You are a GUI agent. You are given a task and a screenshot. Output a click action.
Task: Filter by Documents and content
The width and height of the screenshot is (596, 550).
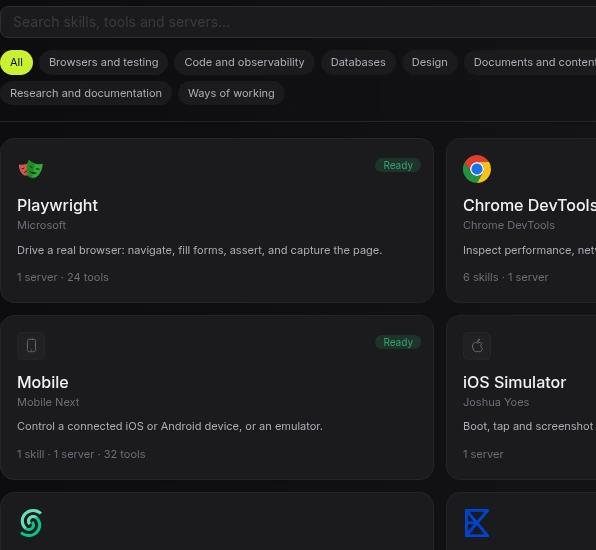530,62
